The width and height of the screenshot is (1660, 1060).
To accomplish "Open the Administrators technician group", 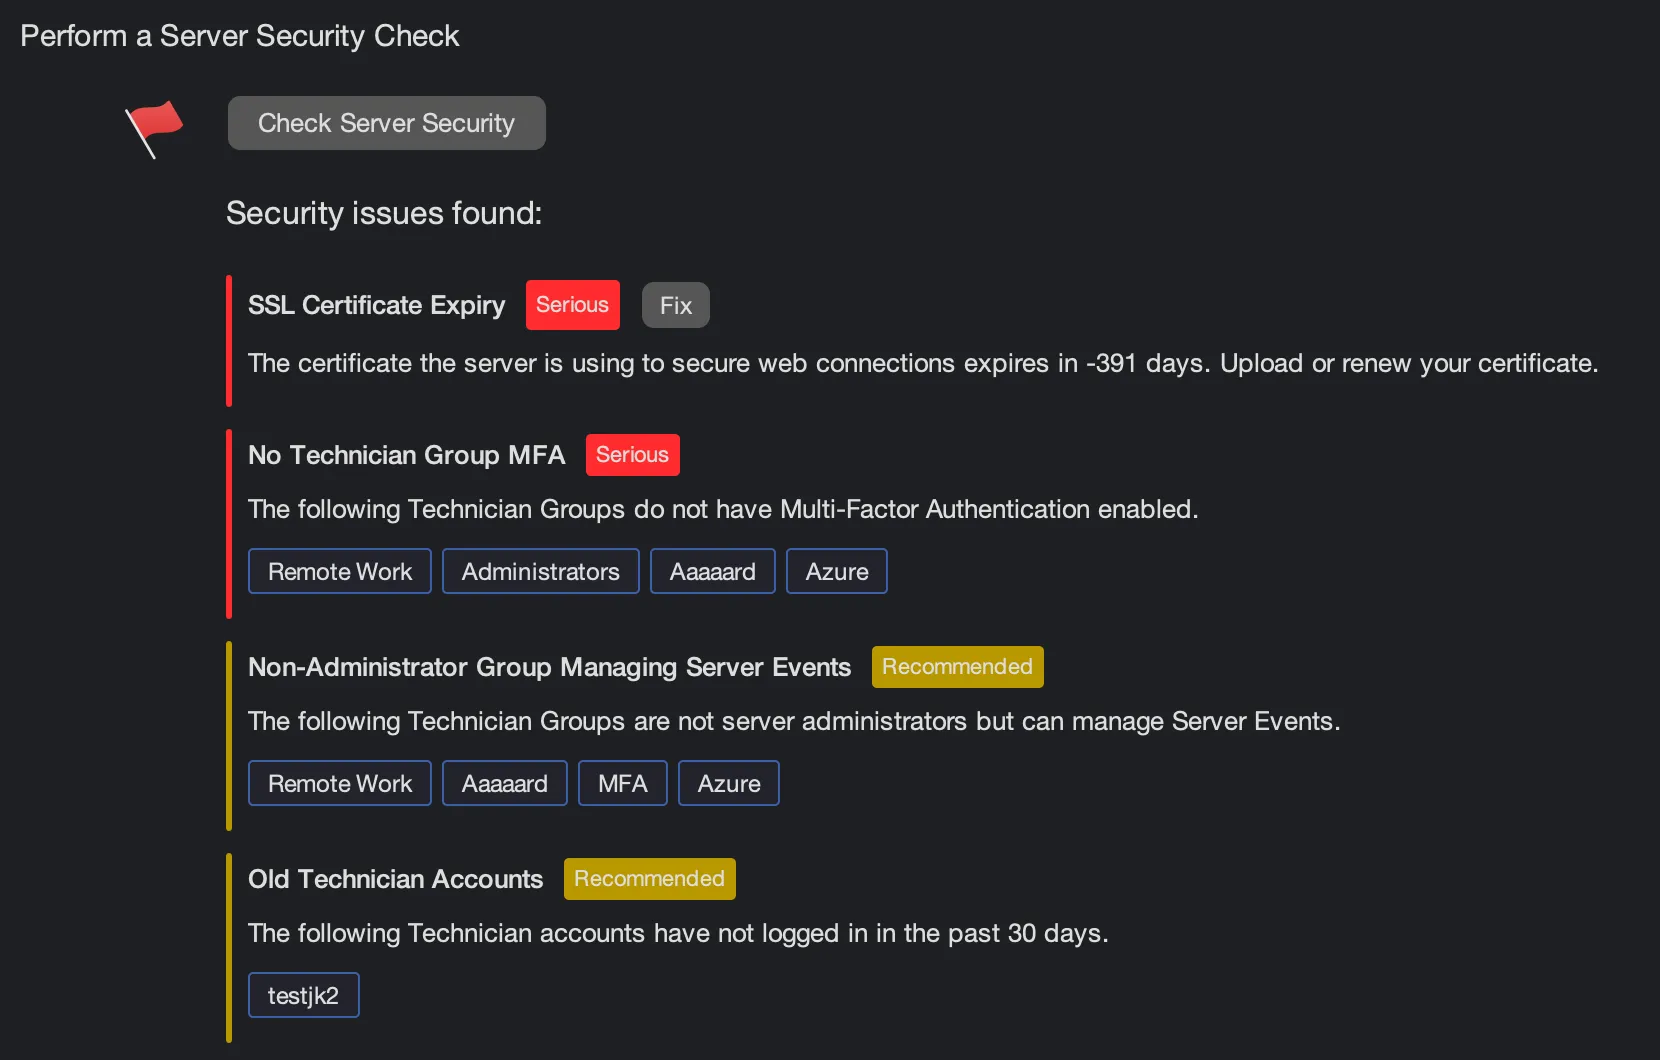I will (x=540, y=571).
